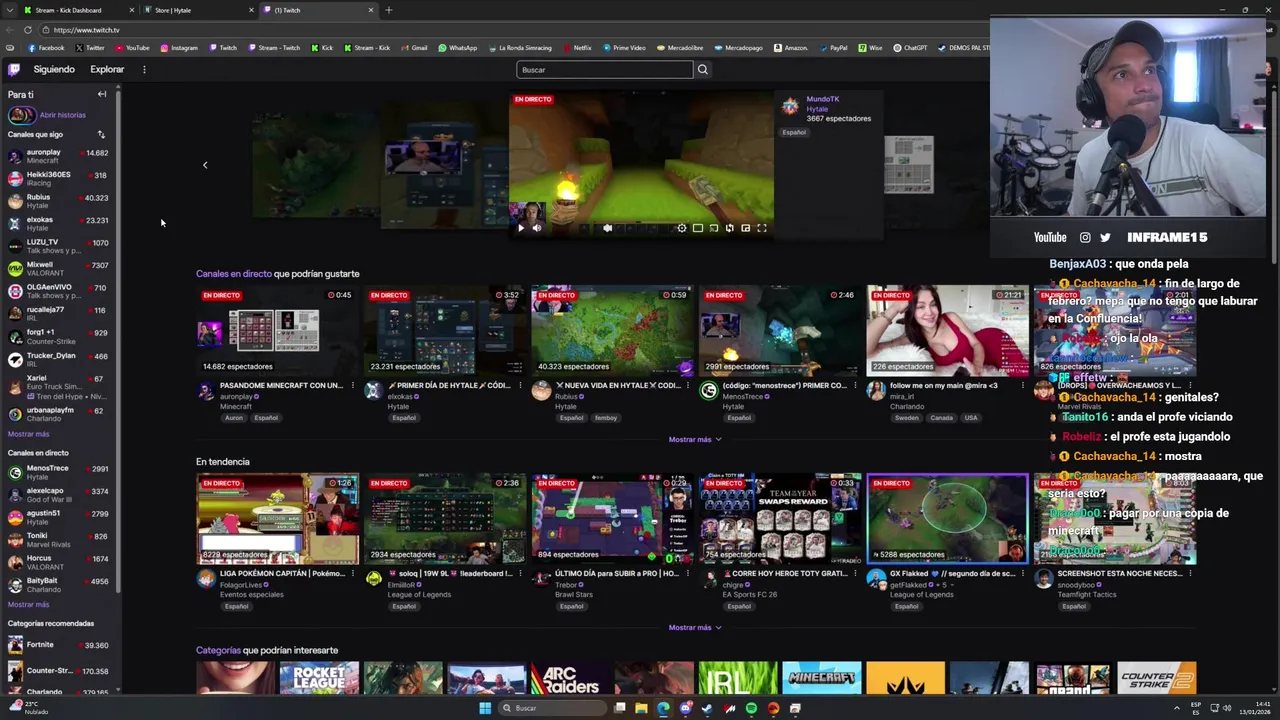Open options for MenosTrece stream card
Image resolution: width=1280 pixels, height=720 pixels.
tap(855, 385)
